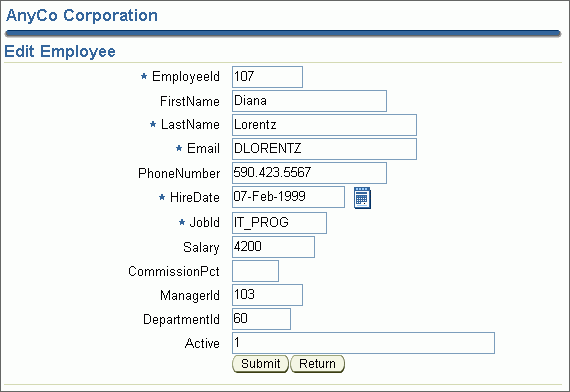Click the Submit button
570x392 pixels.
(x=260, y=364)
